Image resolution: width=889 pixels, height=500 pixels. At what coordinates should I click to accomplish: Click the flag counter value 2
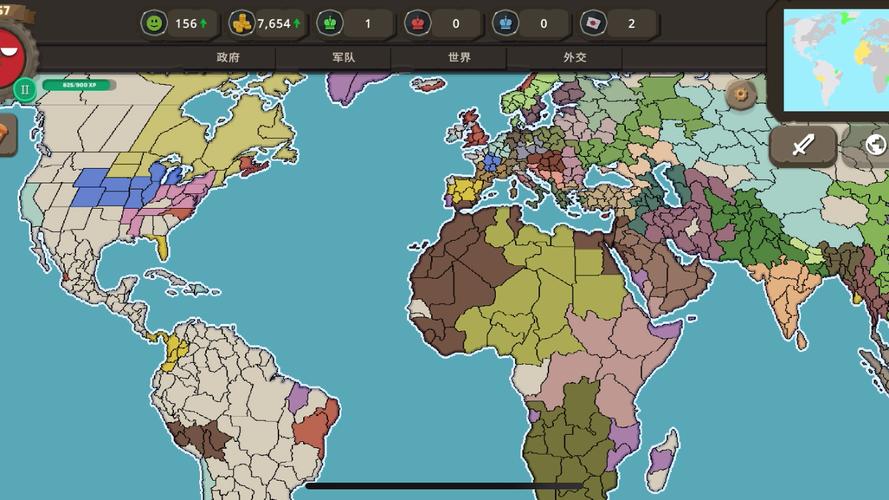(x=632, y=24)
